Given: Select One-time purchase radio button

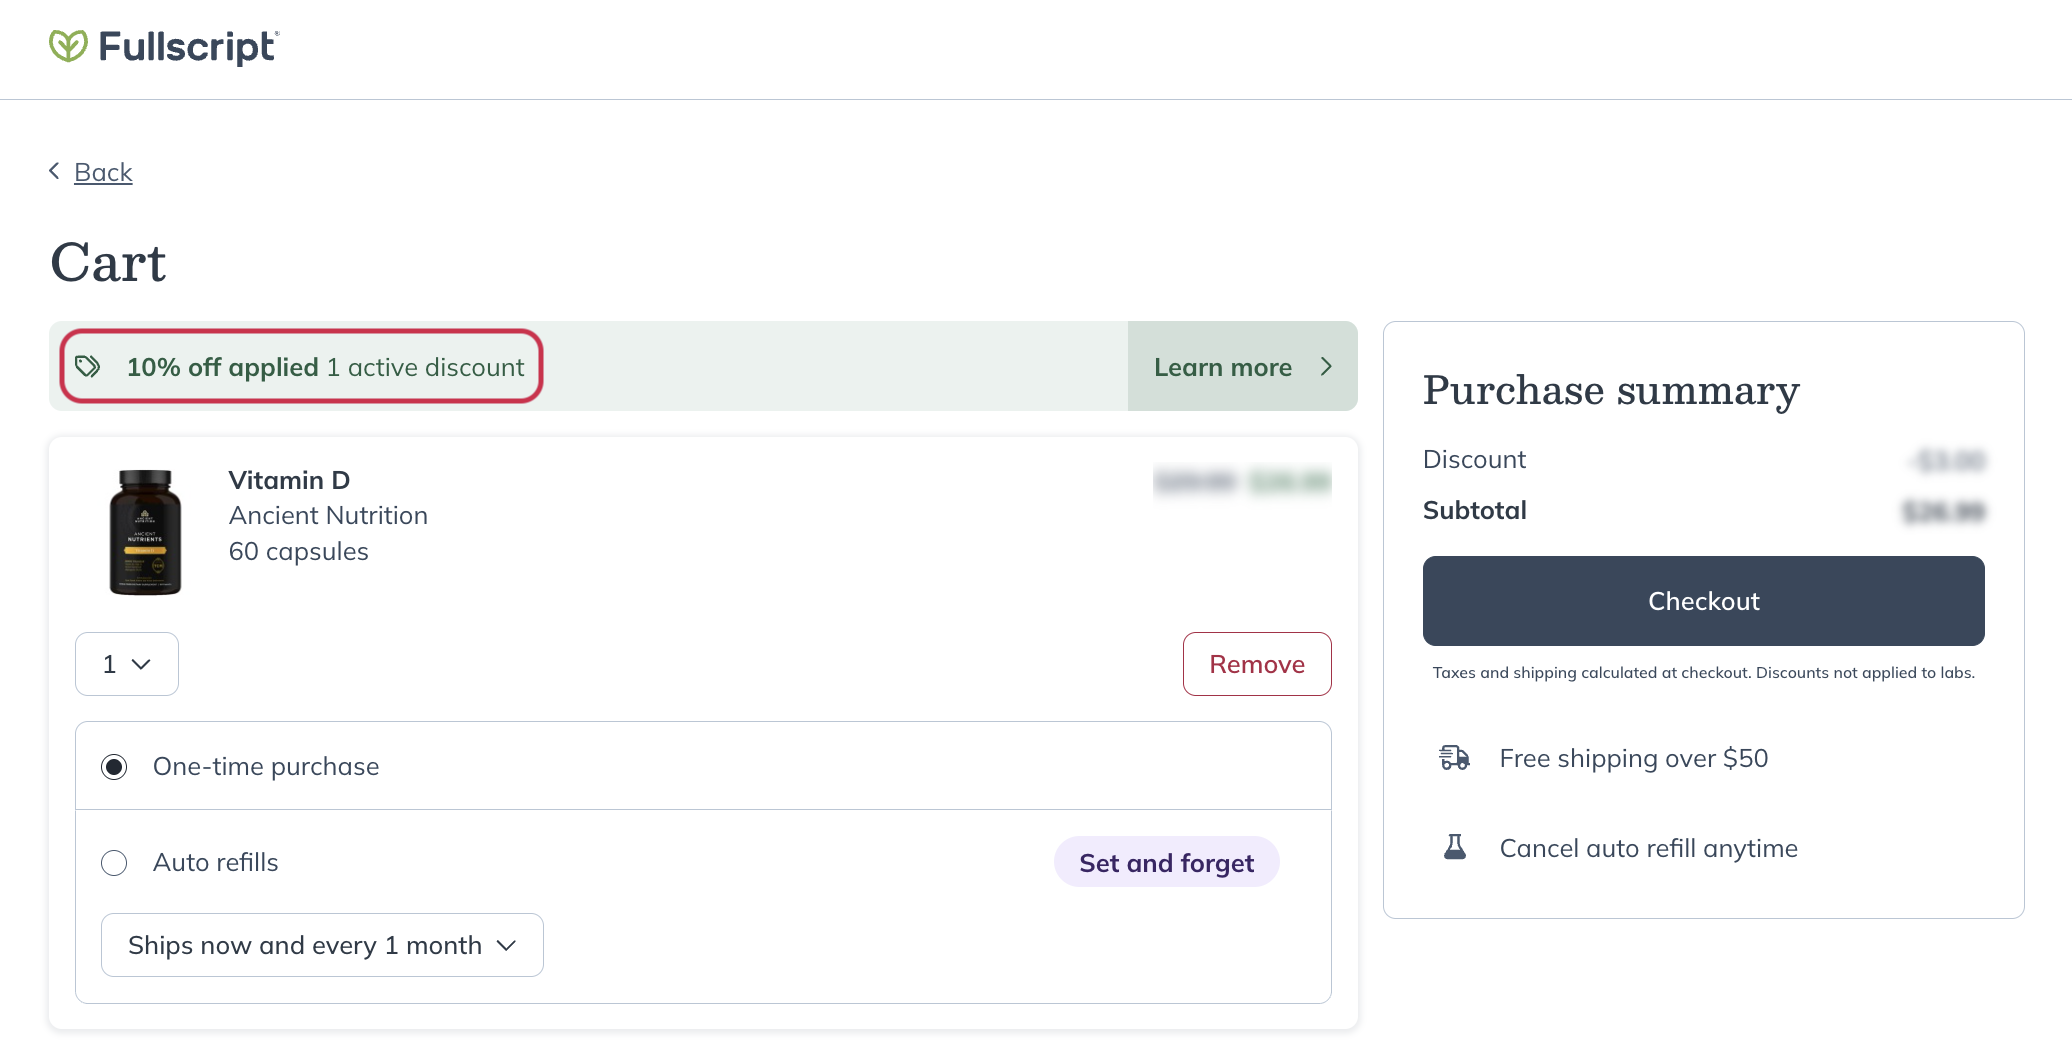Looking at the screenshot, I should [114, 767].
